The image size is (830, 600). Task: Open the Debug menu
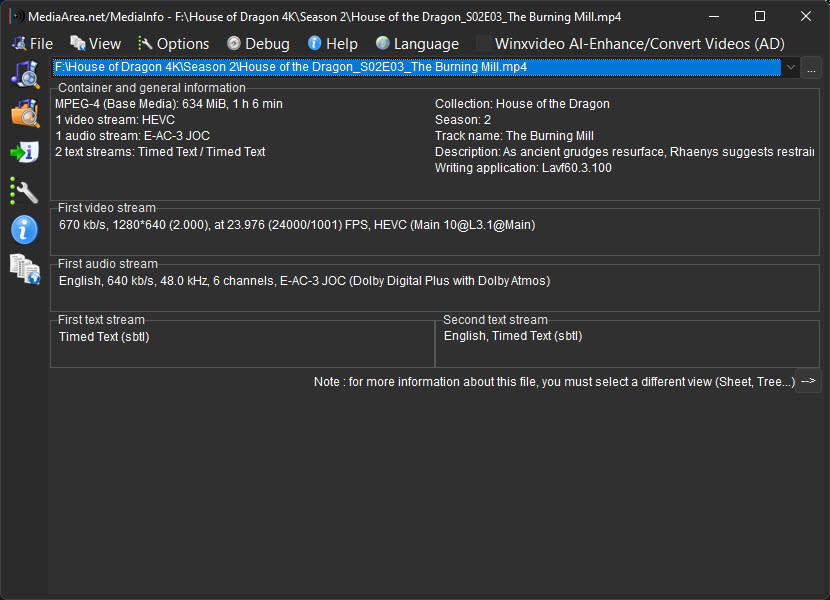point(258,43)
